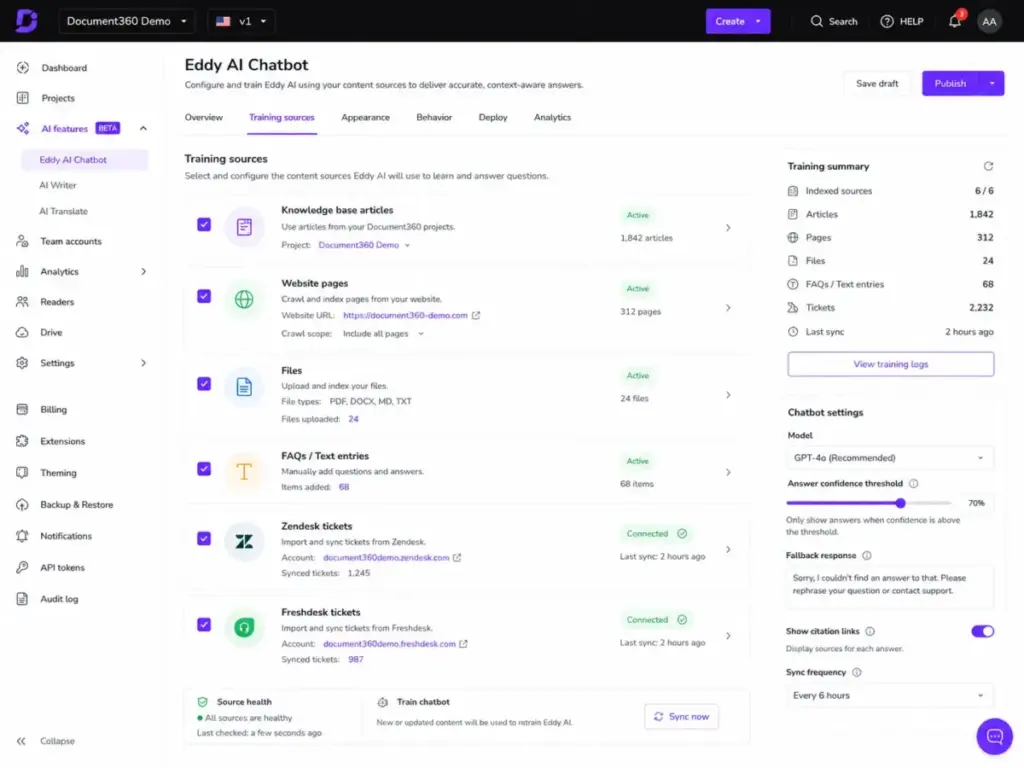Uncheck the Zendesk tickets checkbox
The width and height of the screenshot is (1024, 768).
[x=204, y=539]
